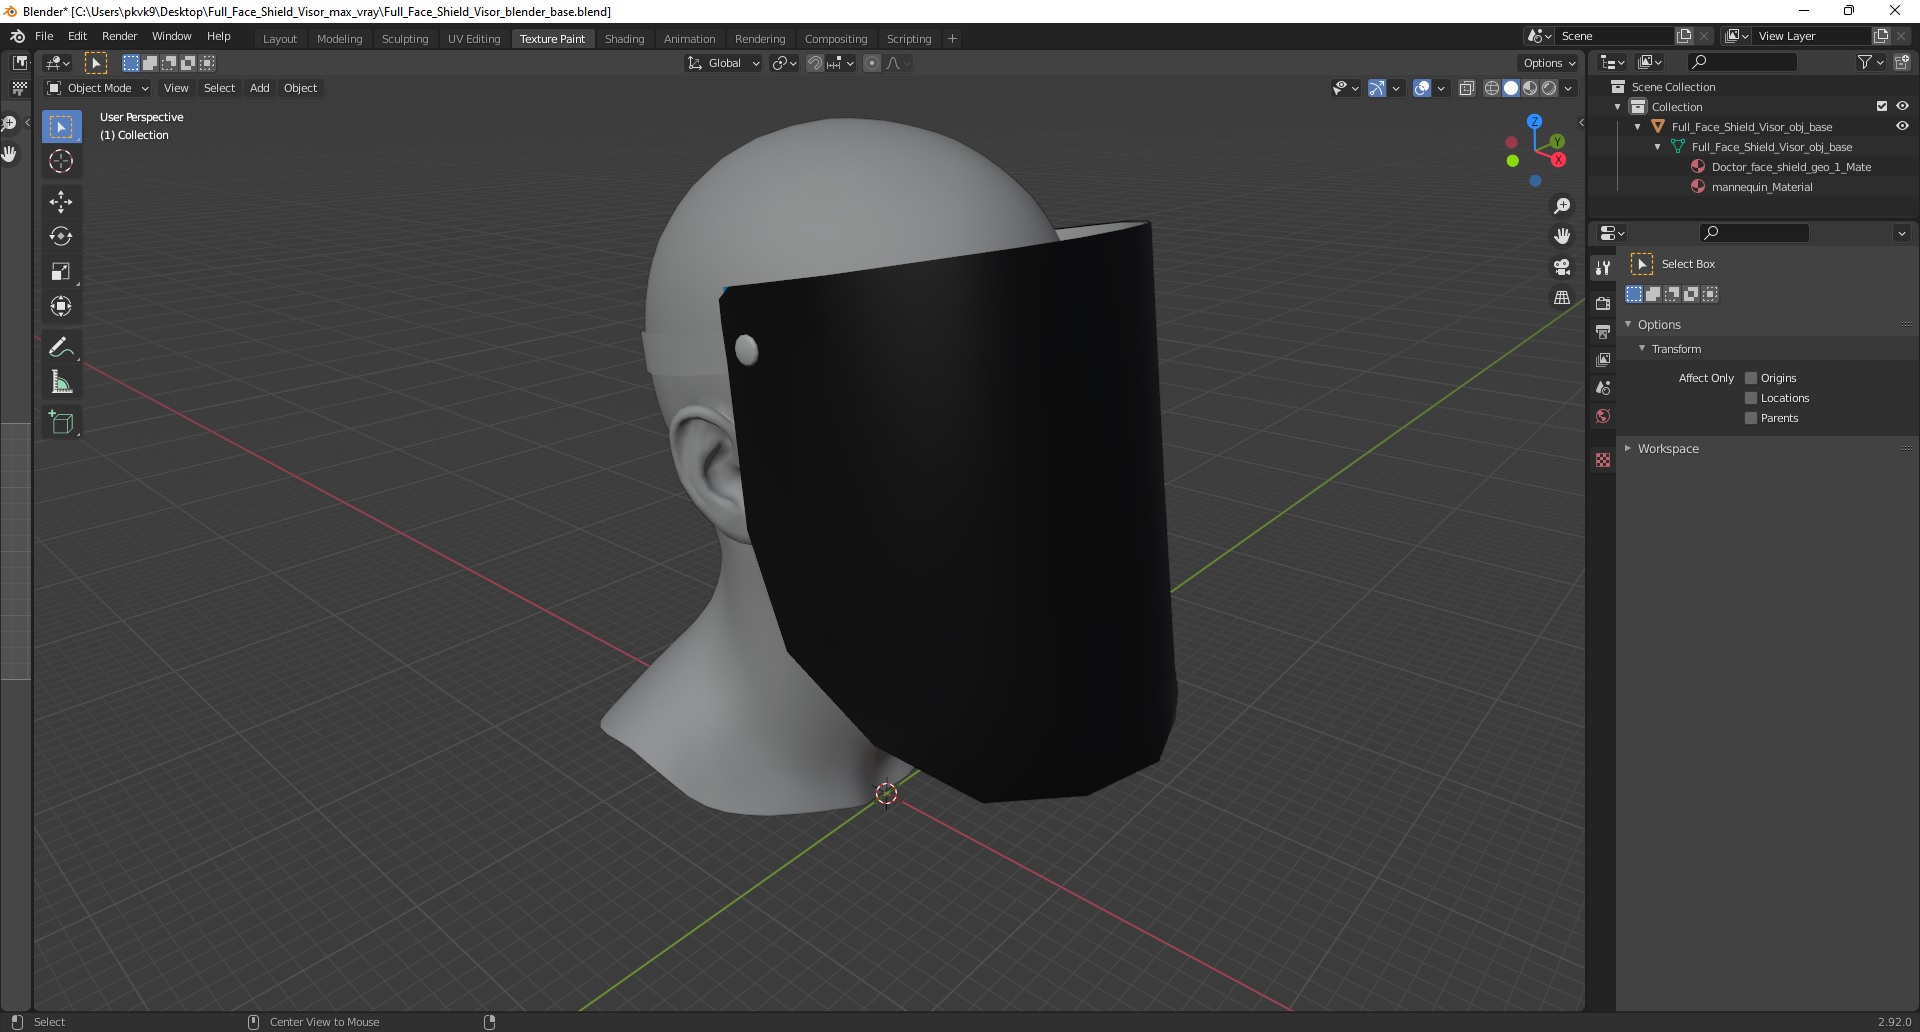Select the Scale tool
Viewport: 1920px width, 1032px height.
click(x=61, y=272)
